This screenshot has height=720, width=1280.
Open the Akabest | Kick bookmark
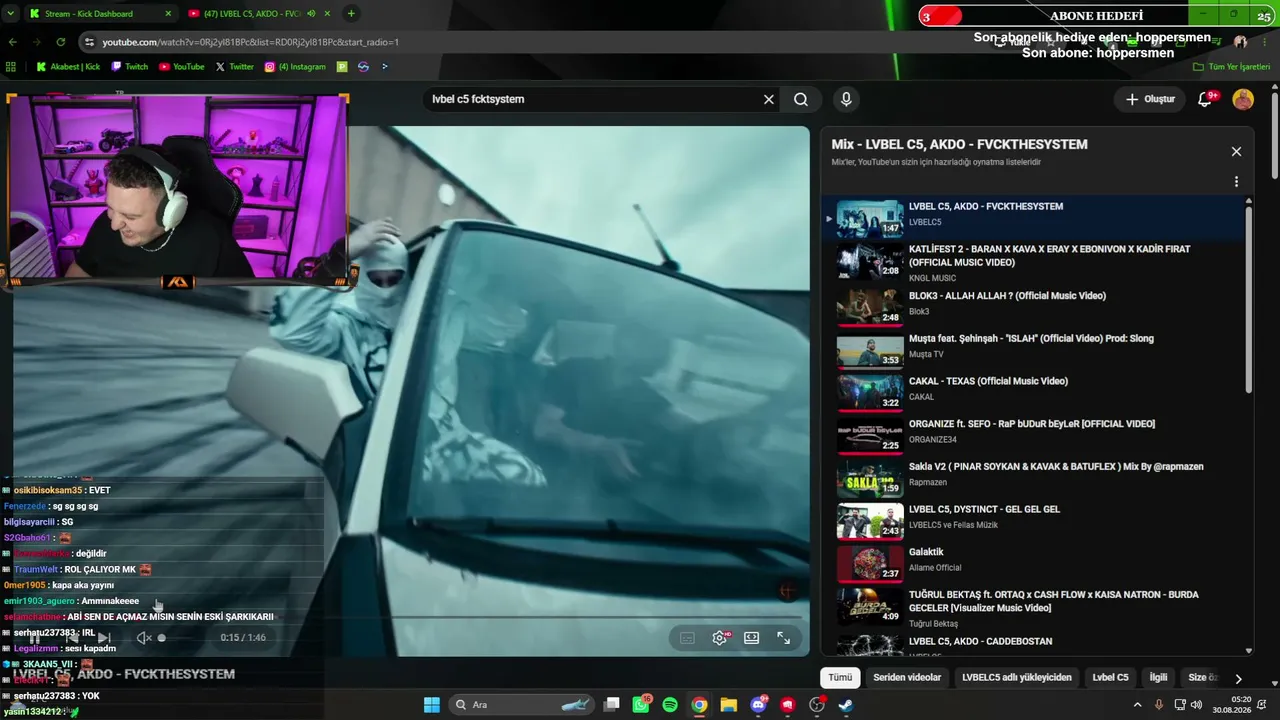click(68, 67)
